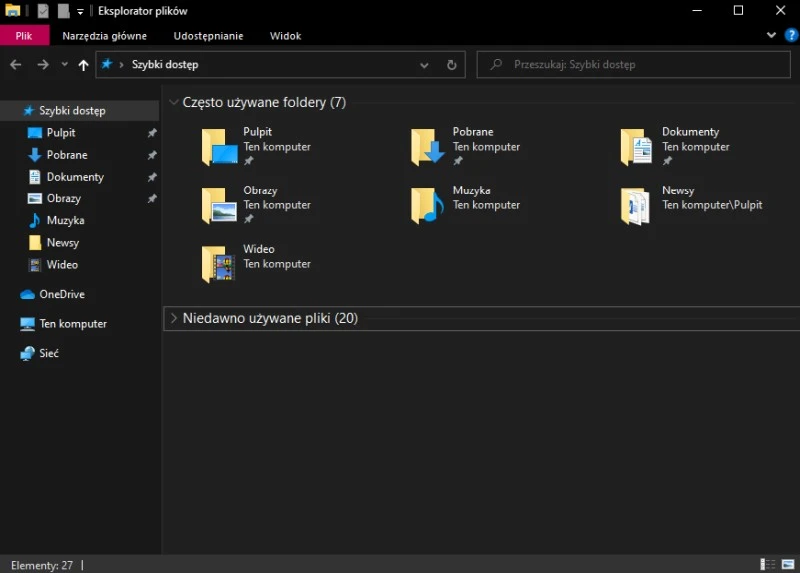Select Wideo in the navigation pane
The image size is (800, 573).
62,264
